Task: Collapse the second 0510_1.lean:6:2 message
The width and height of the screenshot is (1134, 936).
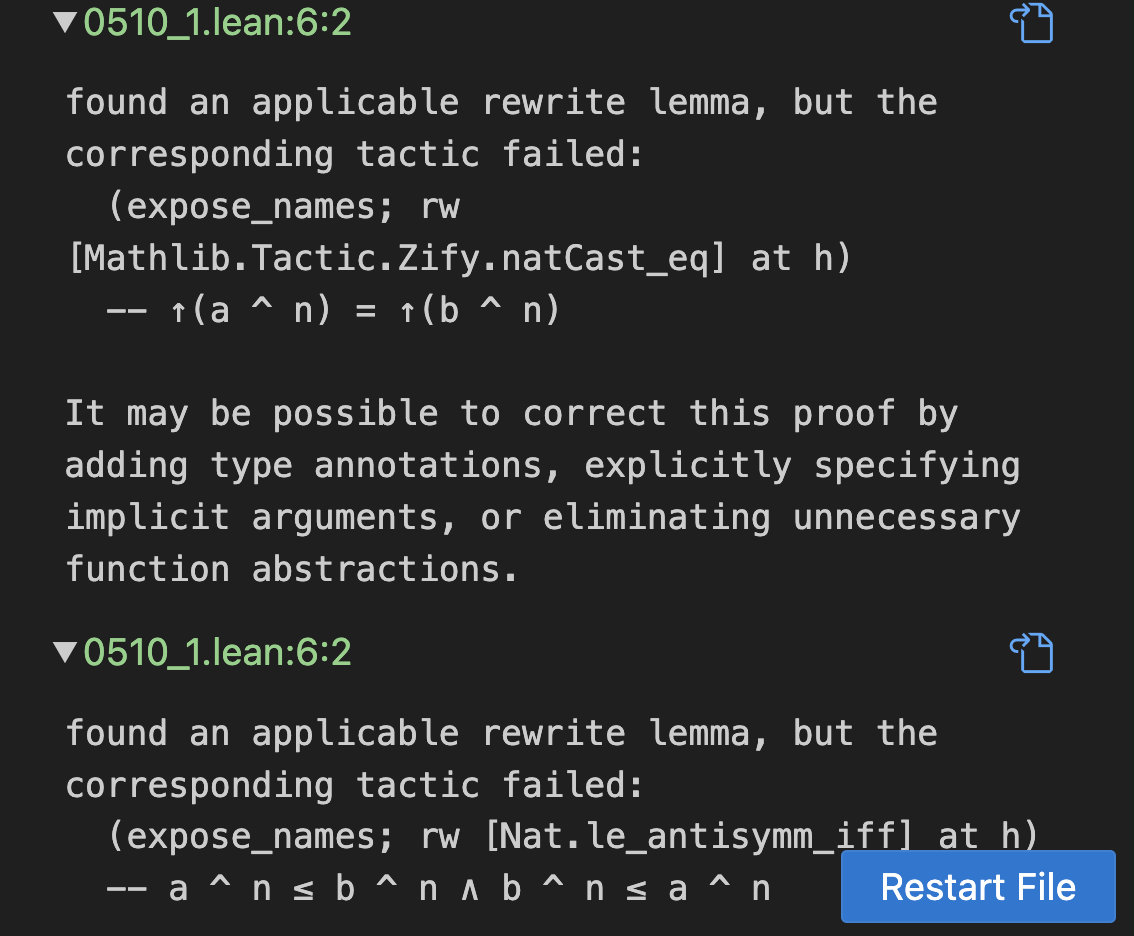Action: coord(66,653)
